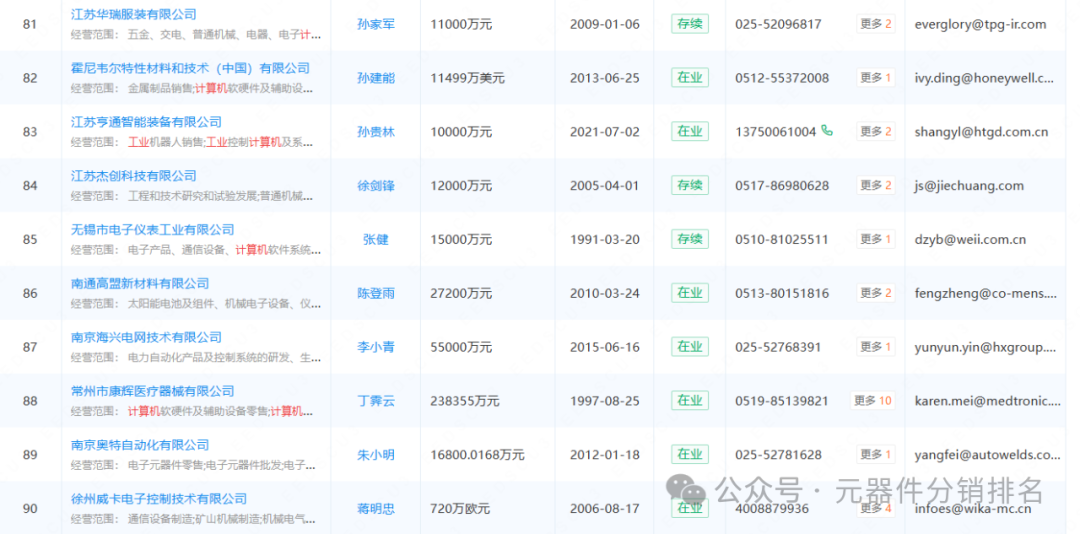
Task: Expand 更多 10 phones for 0519-85139821
Action: click(x=873, y=400)
